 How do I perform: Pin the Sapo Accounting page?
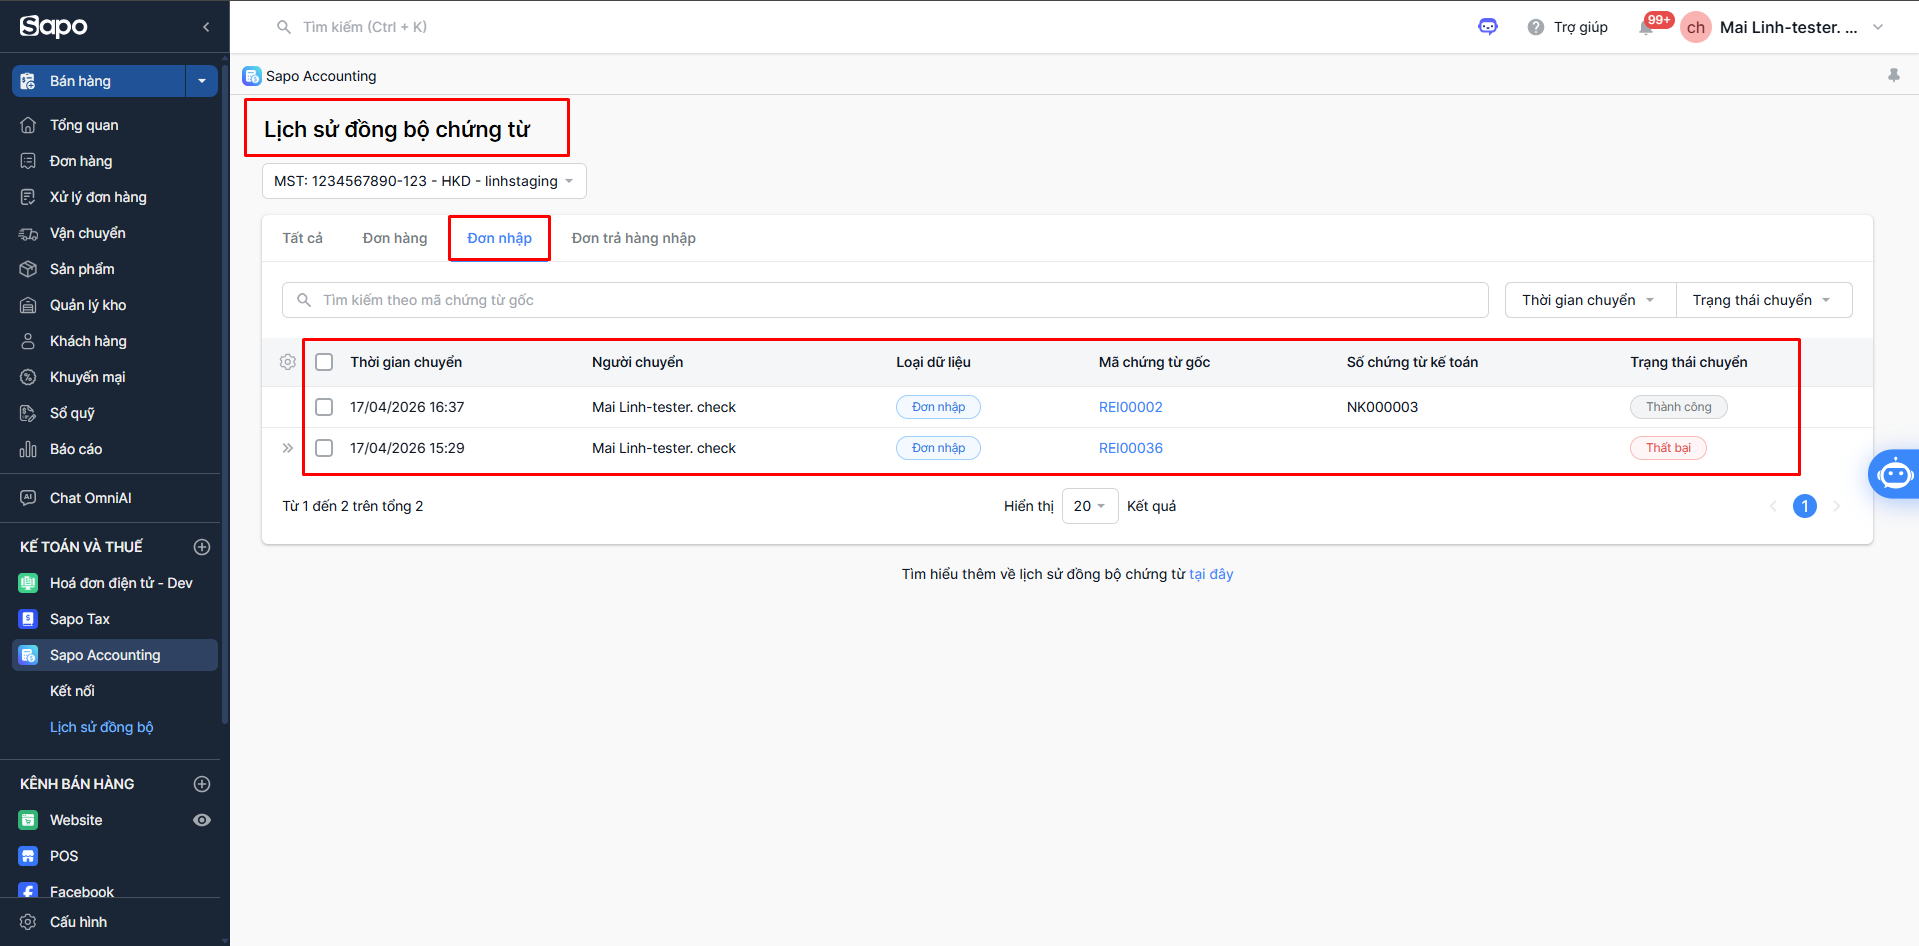point(1893,76)
